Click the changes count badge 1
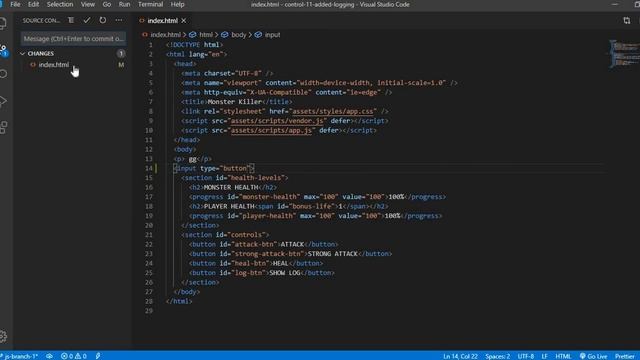640x360 pixels. point(121,53)
